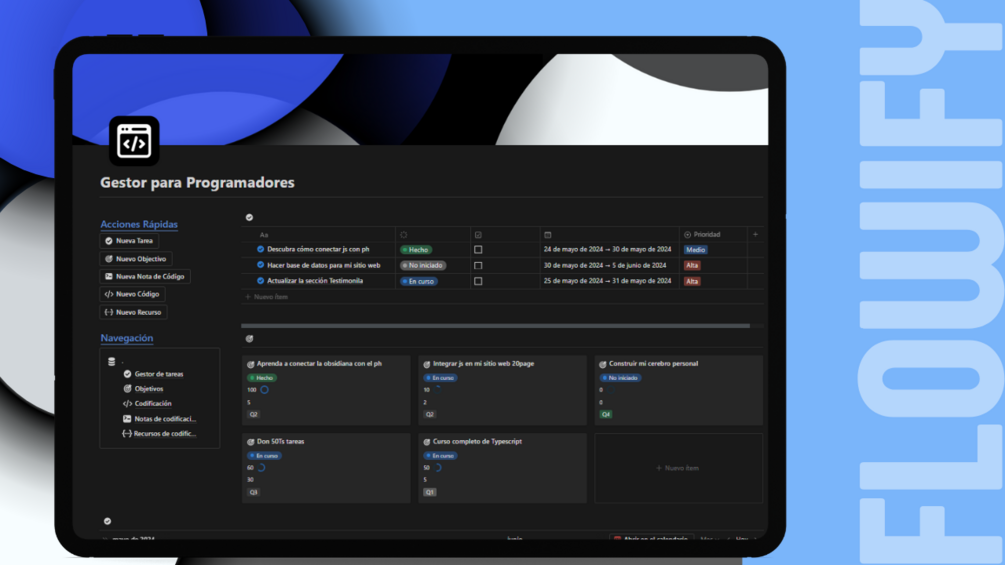Click the checkmark icon above the tasks table
1005x565 pixels.
point(249,217)
